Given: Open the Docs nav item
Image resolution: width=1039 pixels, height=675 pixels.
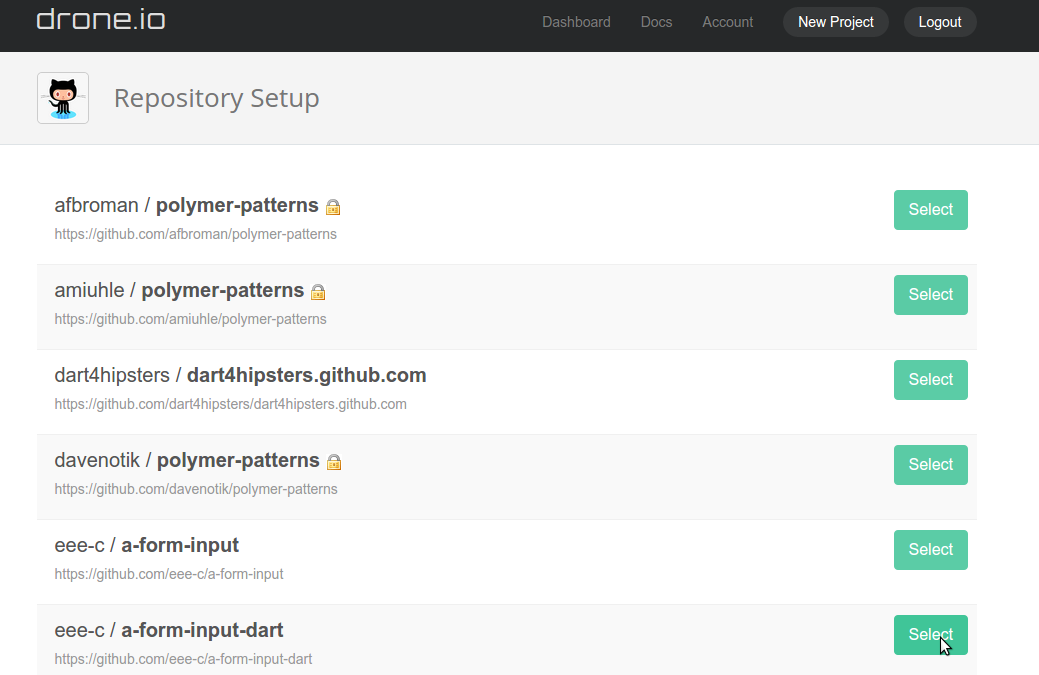Looking at the screenshot, I should pyautogui.click(x=656, y=22).
